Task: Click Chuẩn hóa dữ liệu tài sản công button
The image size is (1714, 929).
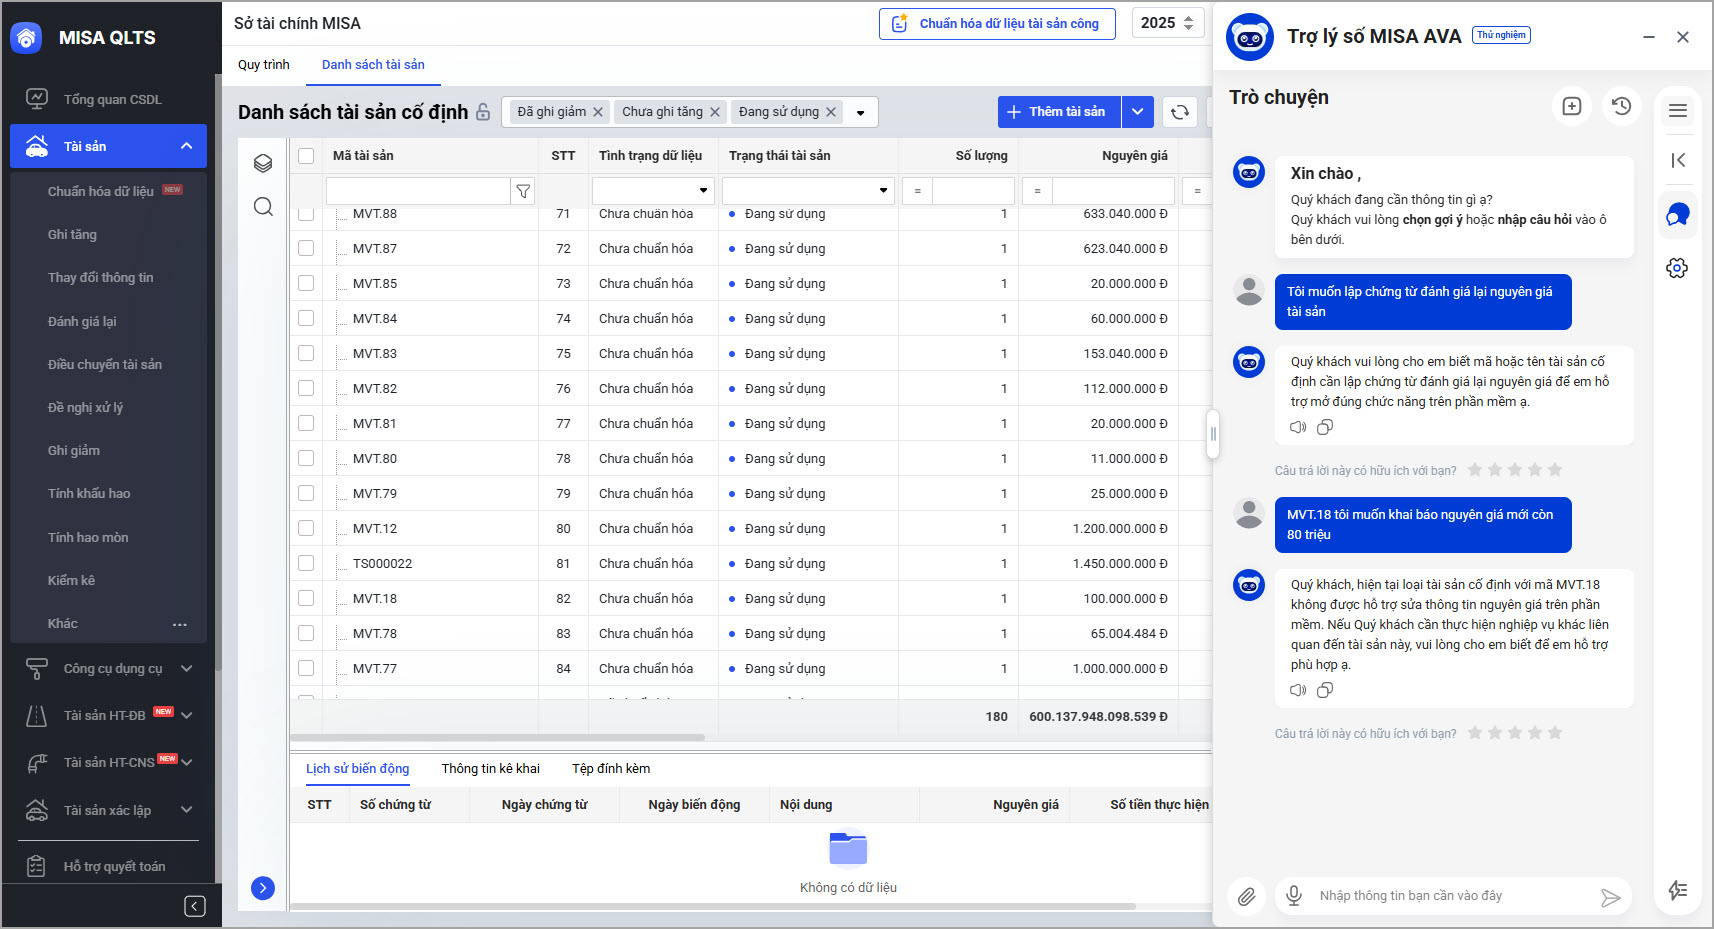Action: [997, 24]
